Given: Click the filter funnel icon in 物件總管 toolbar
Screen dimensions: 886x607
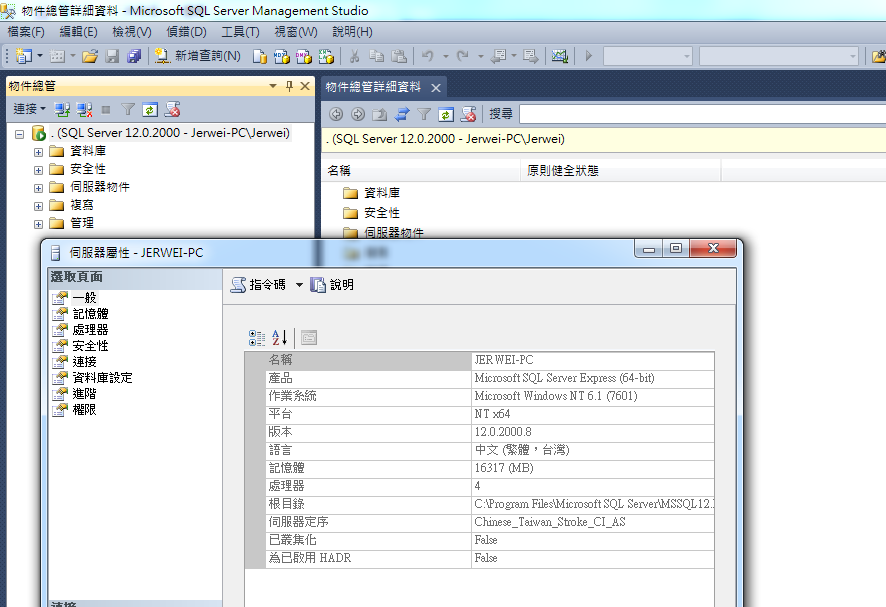Looking at the screenshot, I should (x=128, y=110).
